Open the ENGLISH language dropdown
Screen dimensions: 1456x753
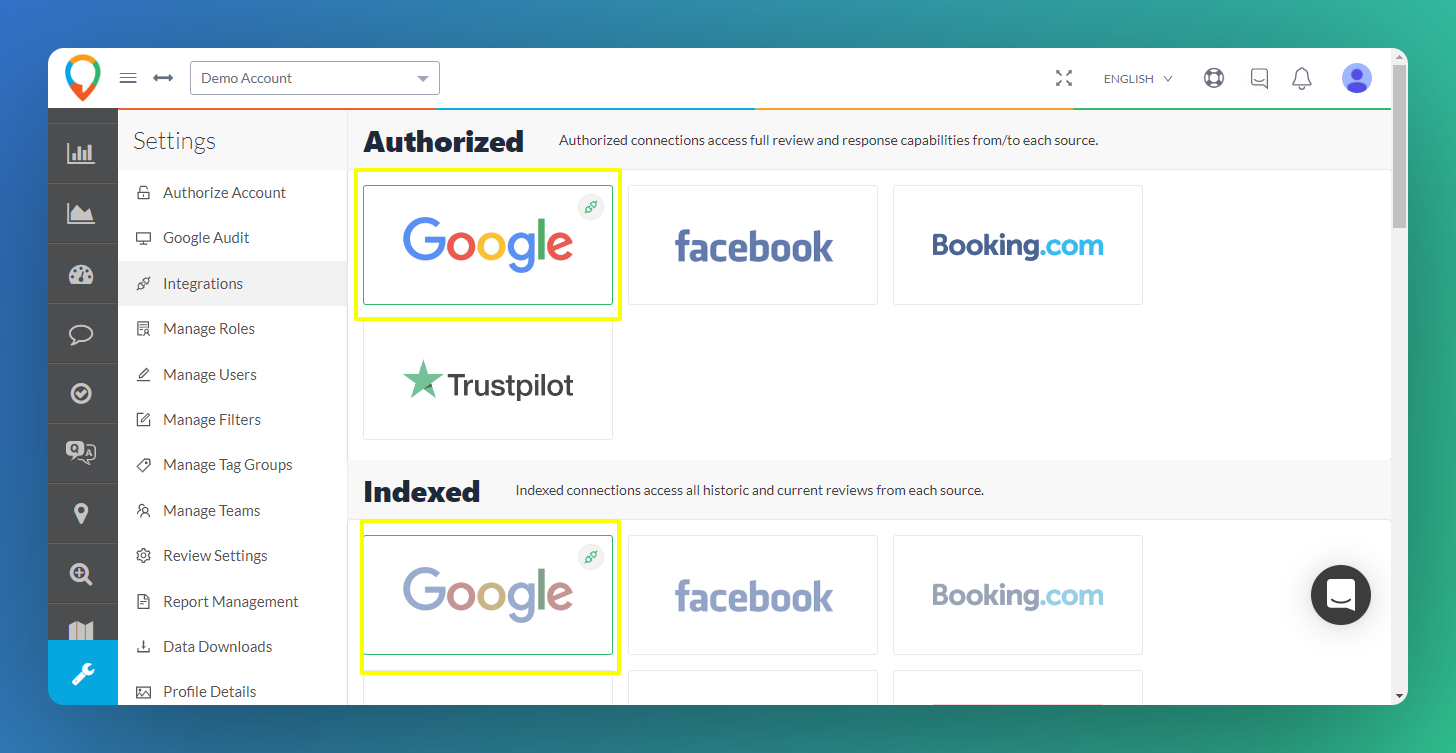coord(1138,79)
